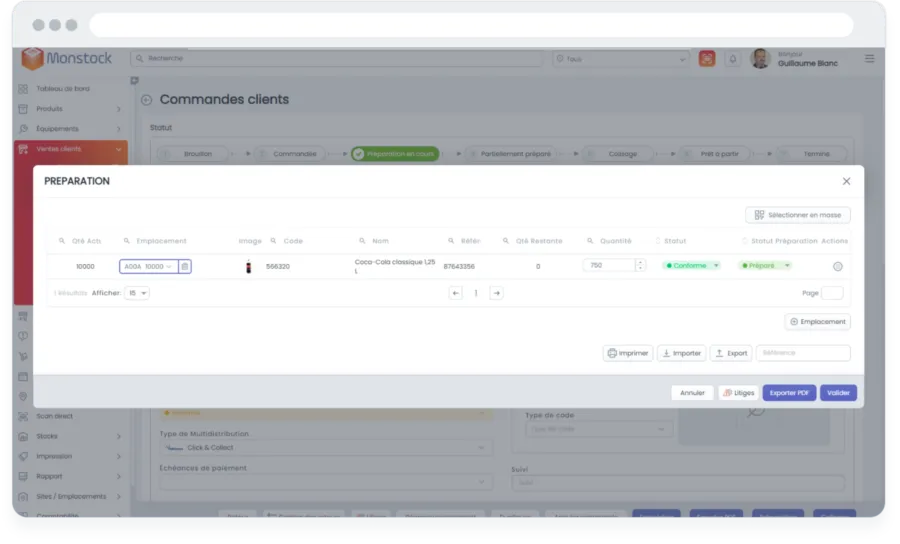Open the Litiges button
This screenshot has width=900, height=544.
coord(738,393)
